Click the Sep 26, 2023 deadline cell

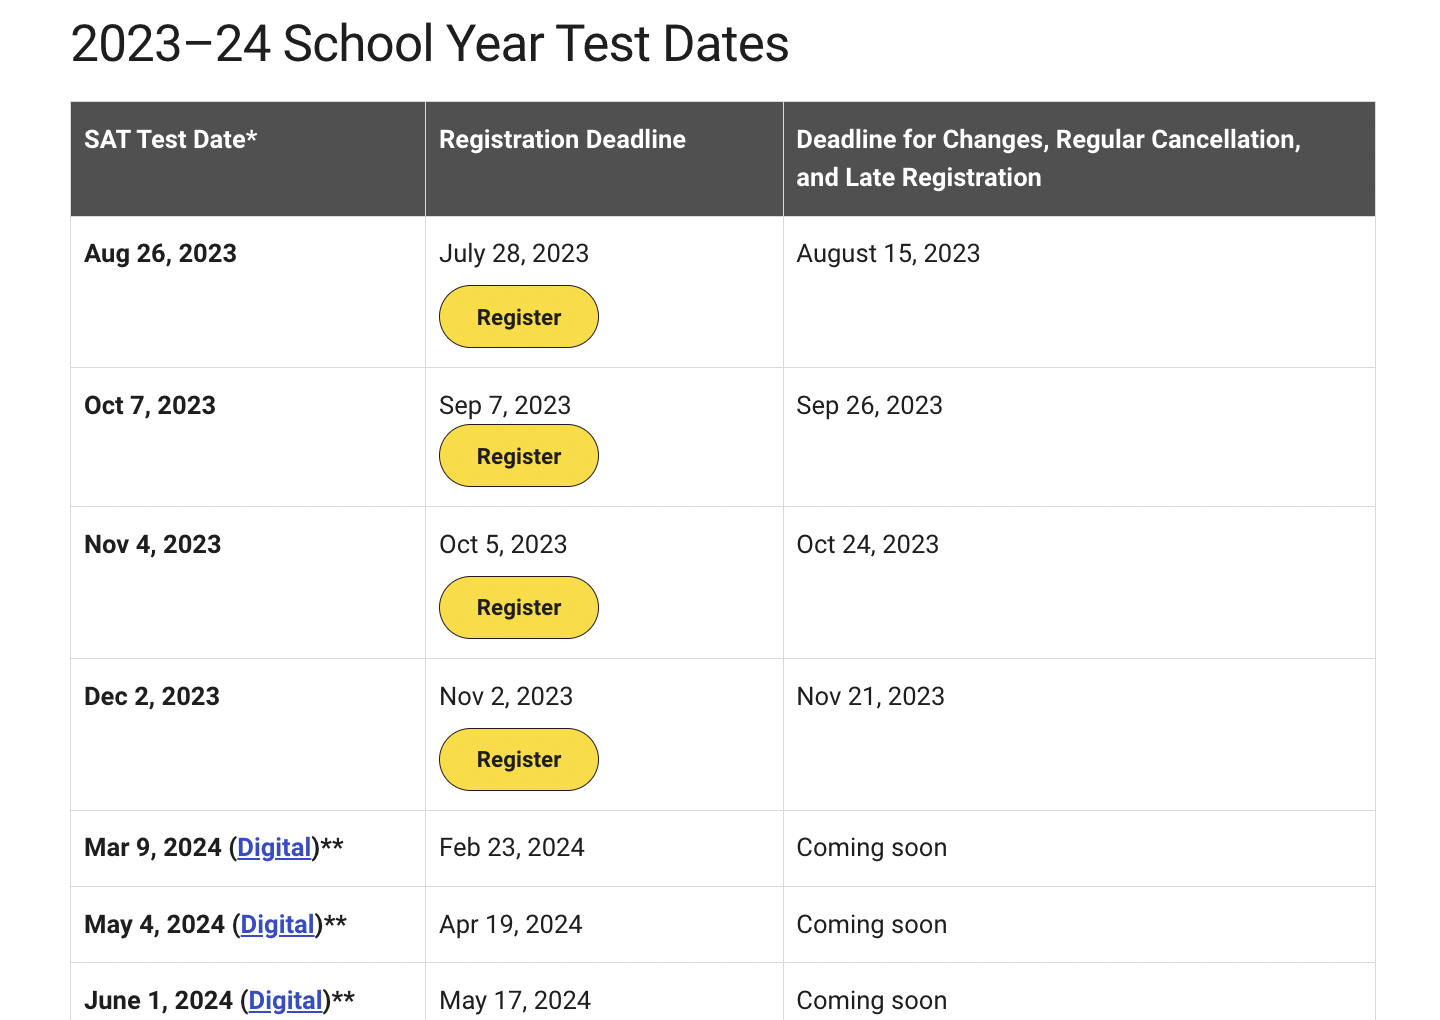pyautogui.click(x=869, y=405)
